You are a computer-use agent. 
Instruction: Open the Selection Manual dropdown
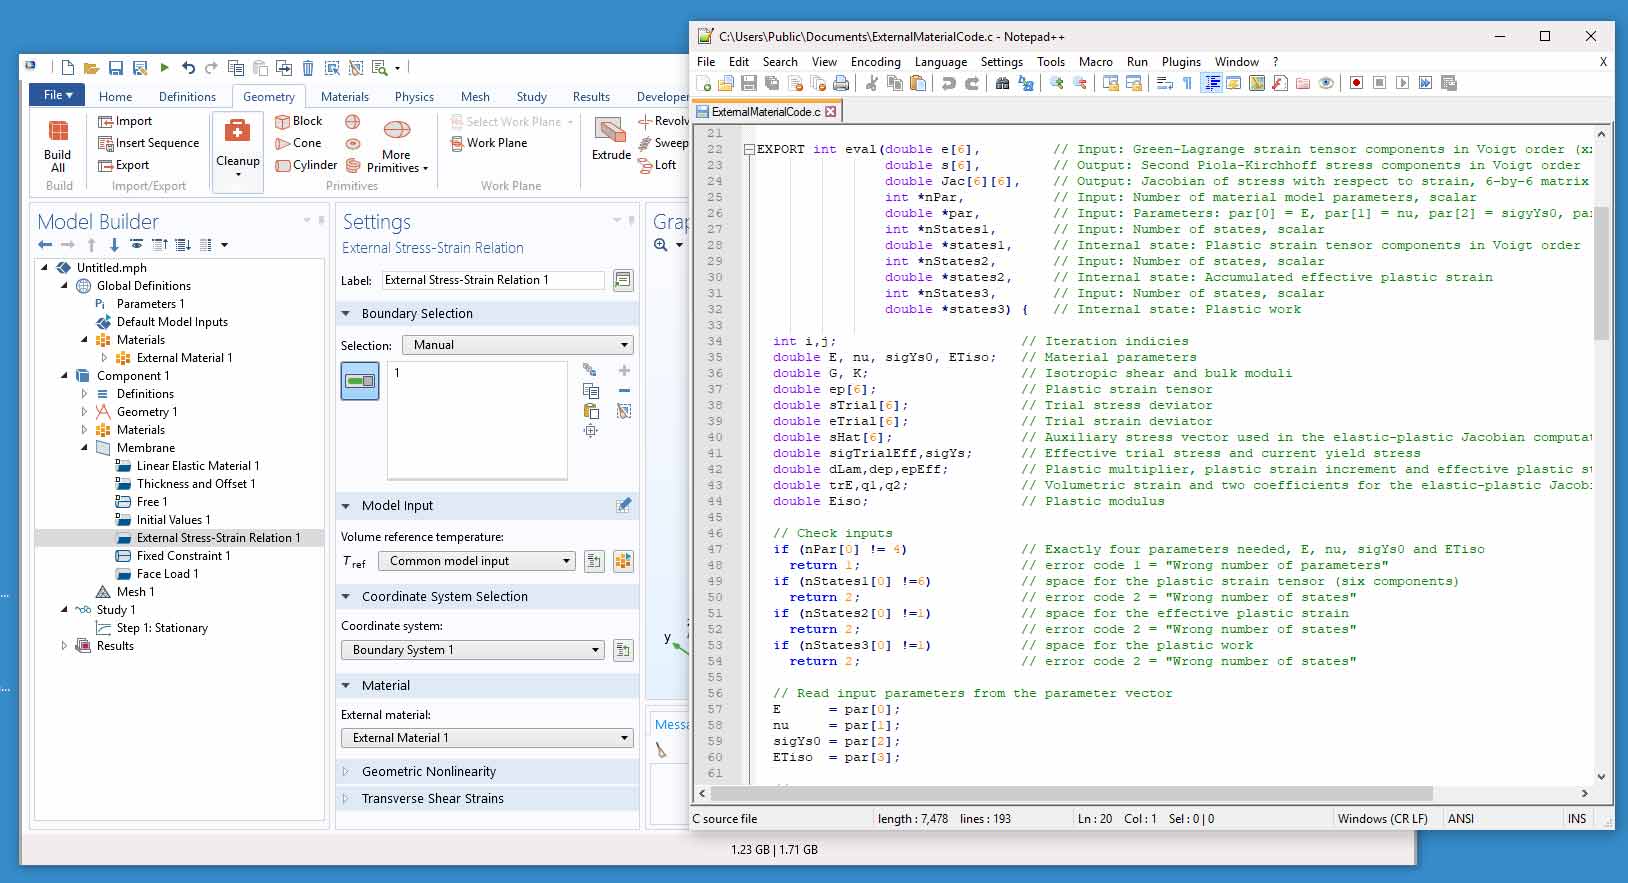click(517, 345)
